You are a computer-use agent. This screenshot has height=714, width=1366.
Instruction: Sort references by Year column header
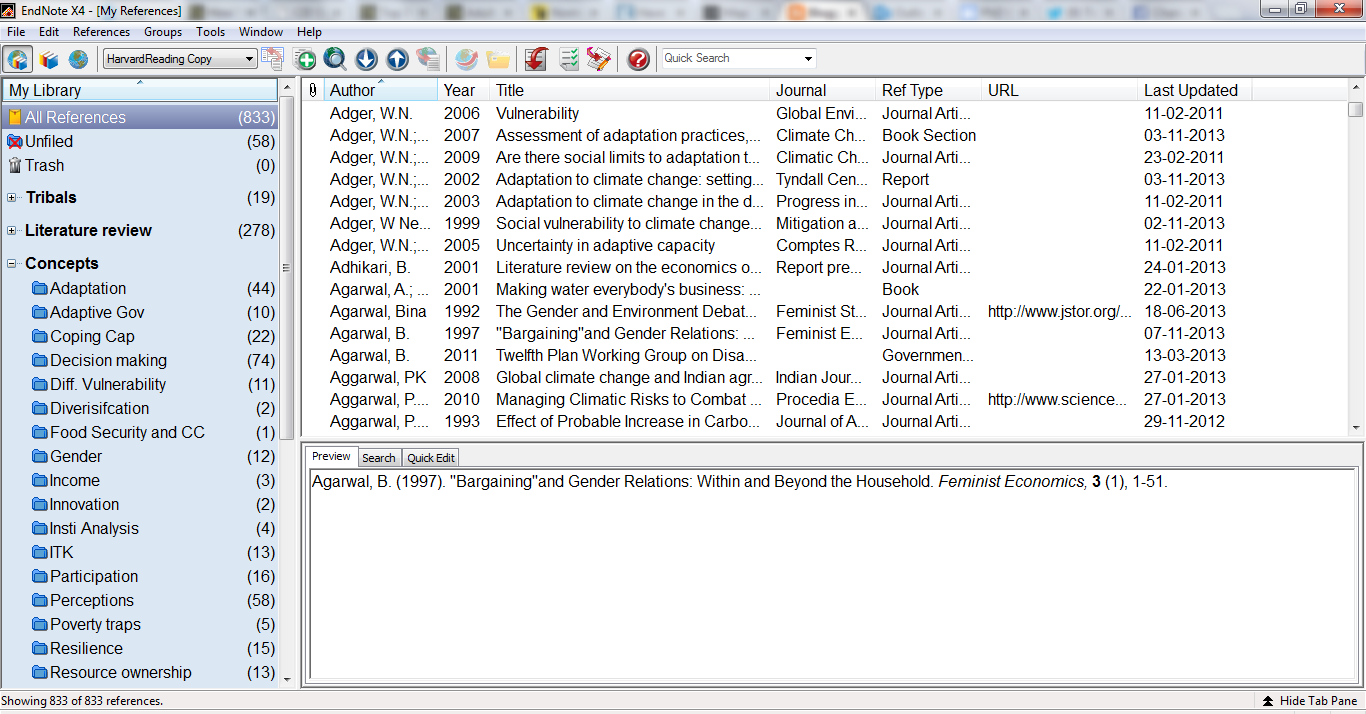click(460, 90)
